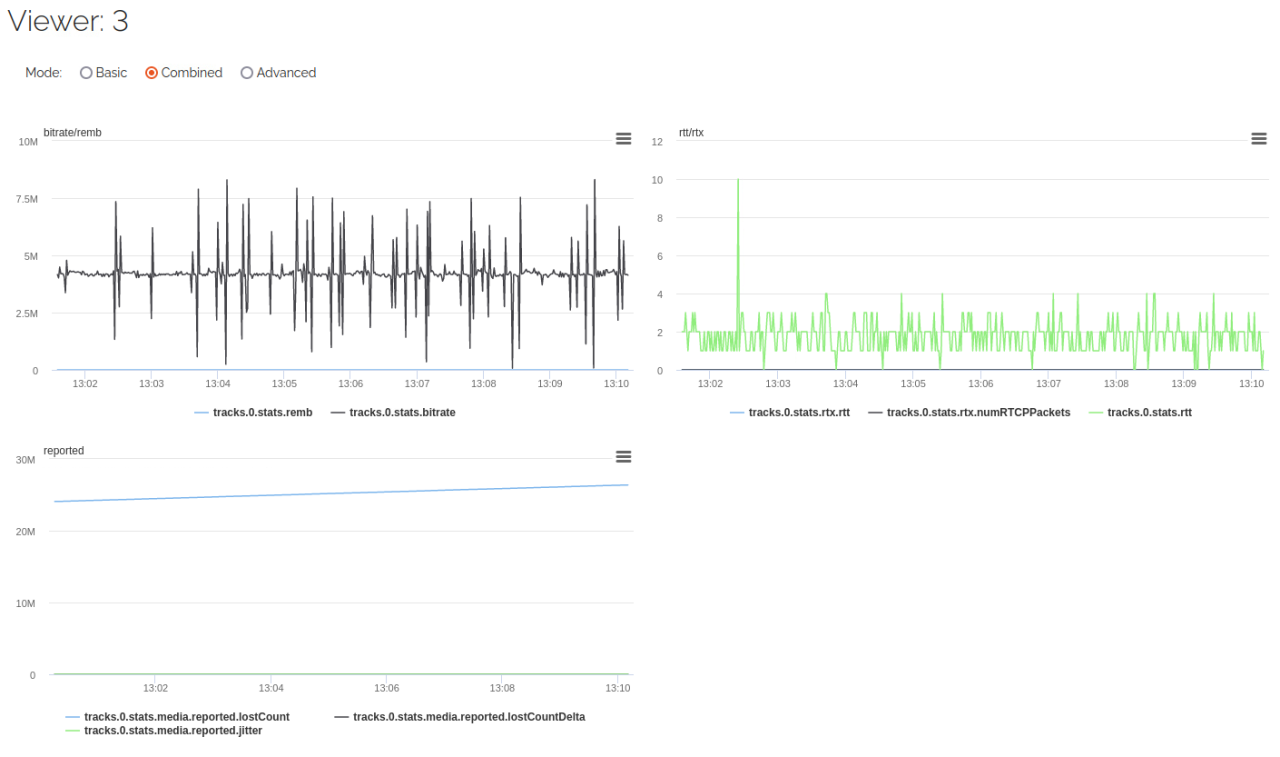Toggle tracks.0.stats.rtt legend series
The height and width of the screenshot is (757, 1280).
pyautogui.click(x=1140, y=412)
